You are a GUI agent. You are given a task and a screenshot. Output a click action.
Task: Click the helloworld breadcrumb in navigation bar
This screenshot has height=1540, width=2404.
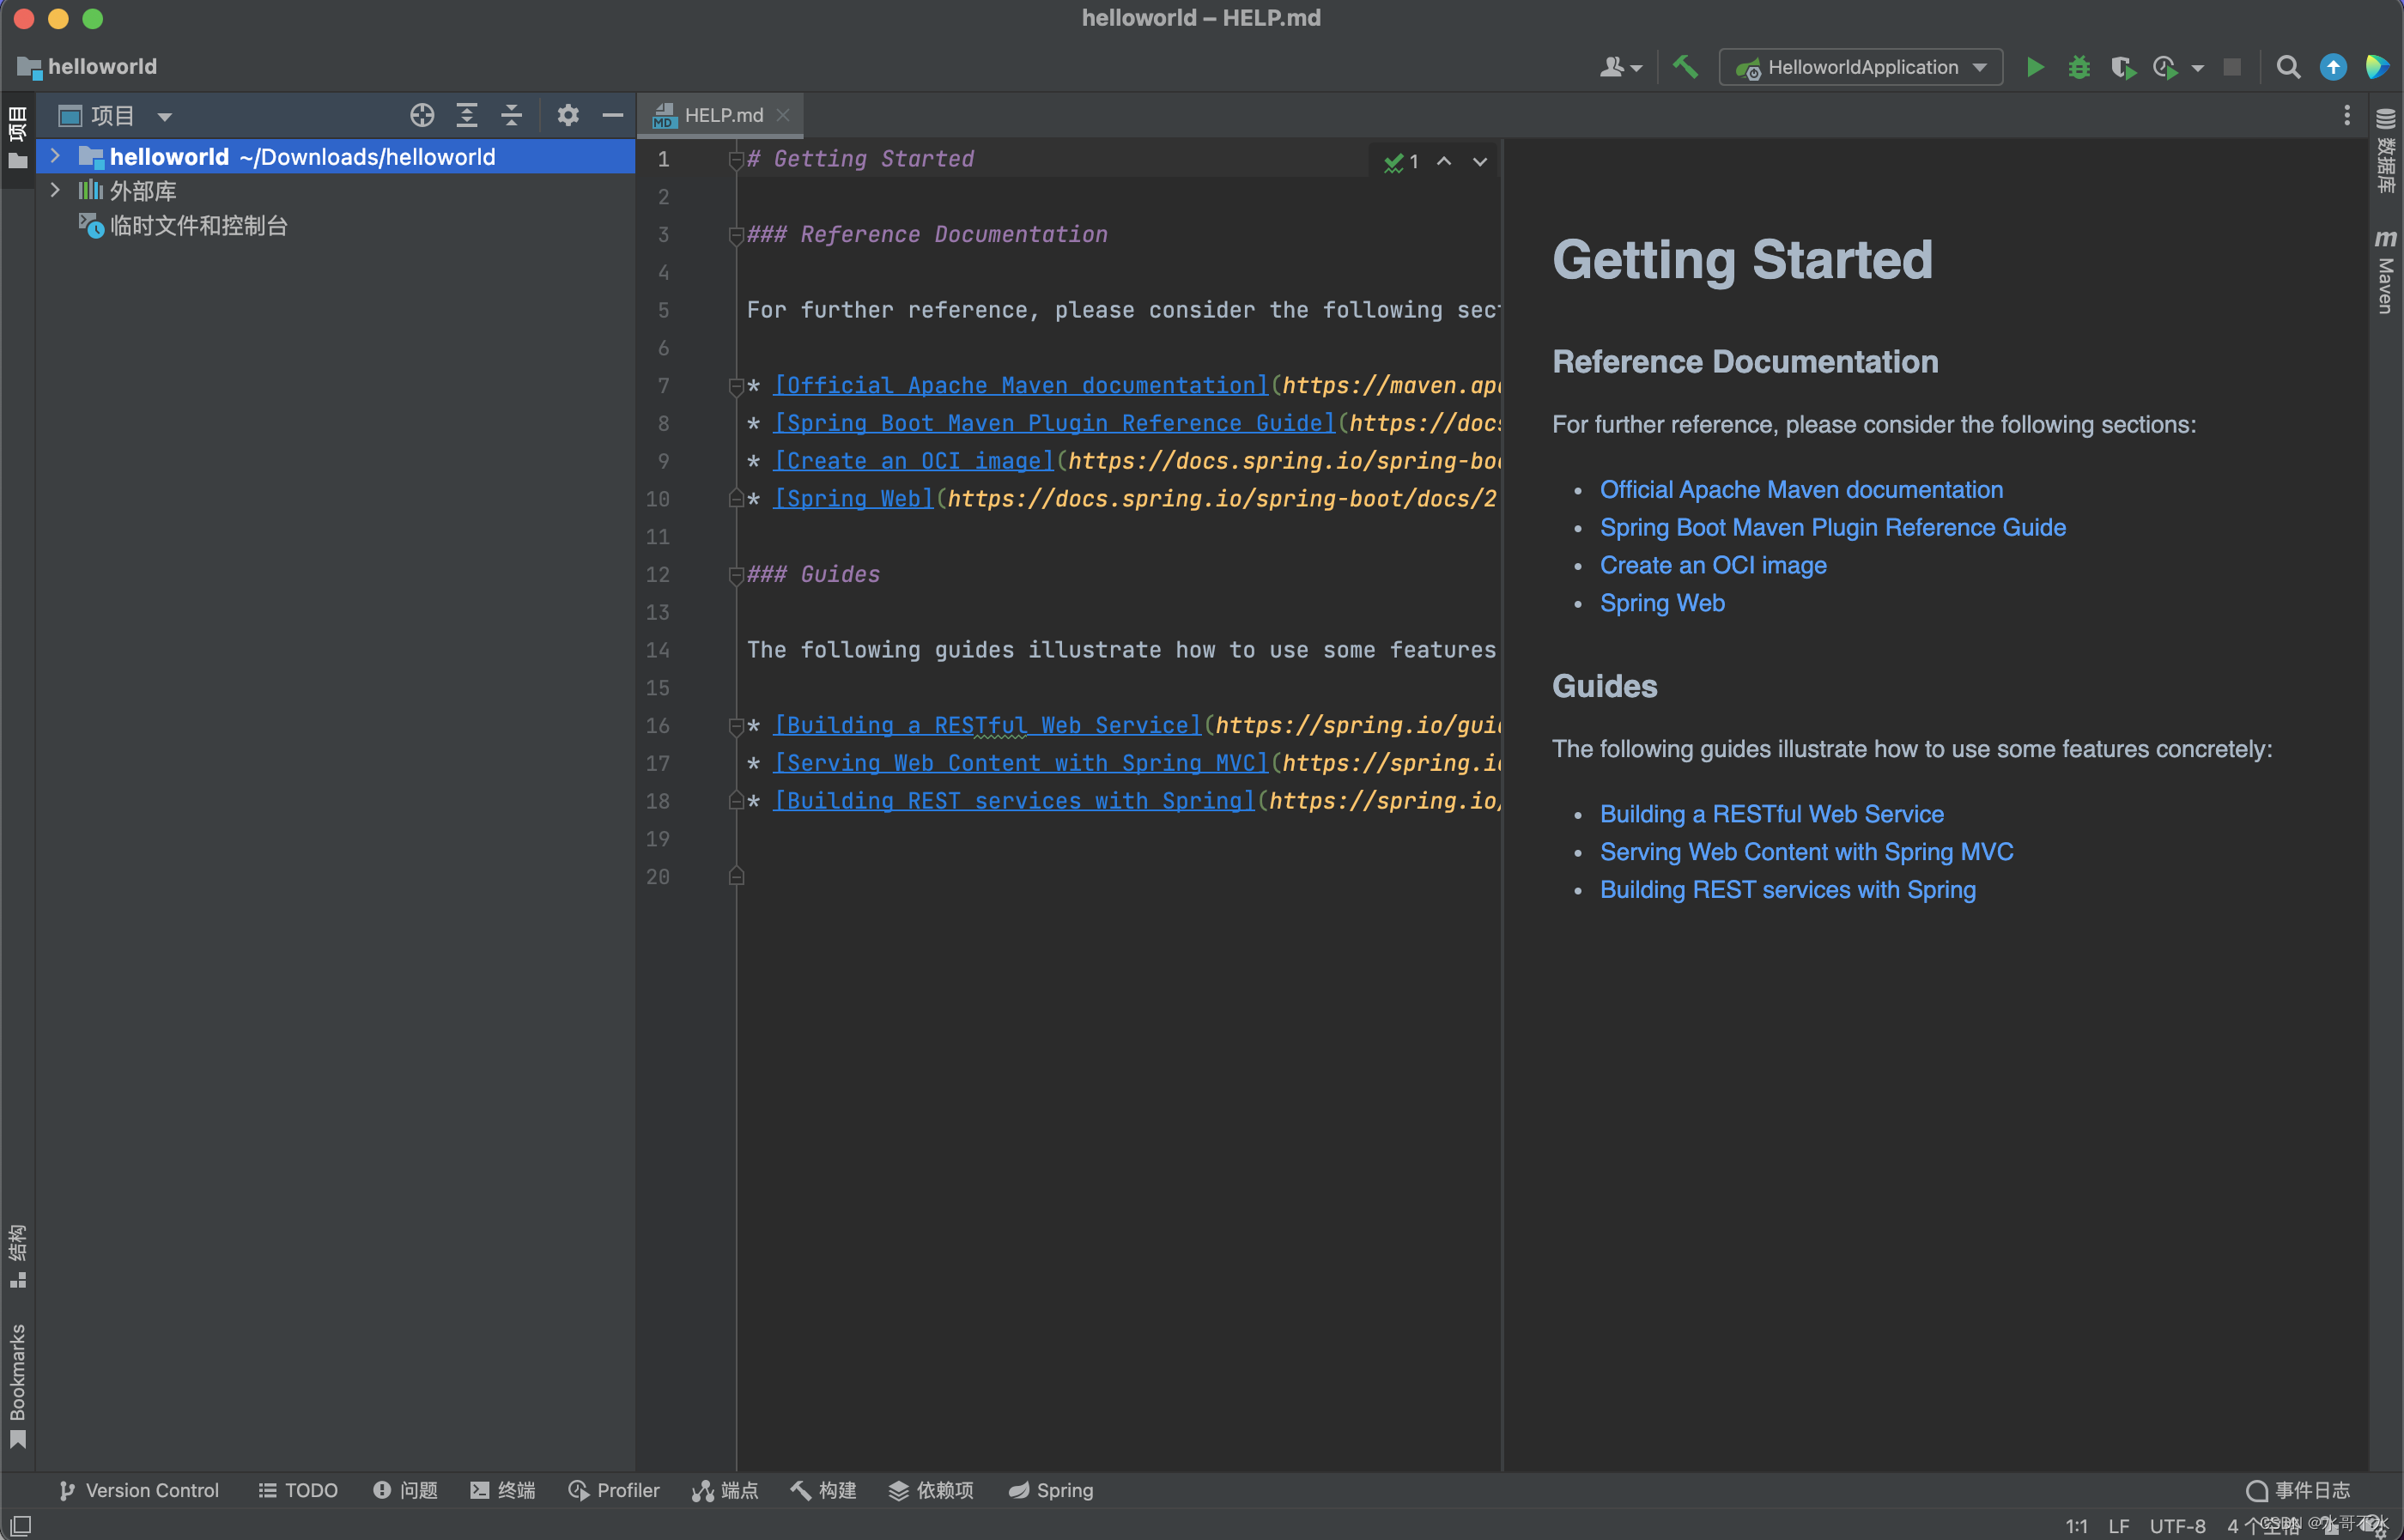coord(88,67)
